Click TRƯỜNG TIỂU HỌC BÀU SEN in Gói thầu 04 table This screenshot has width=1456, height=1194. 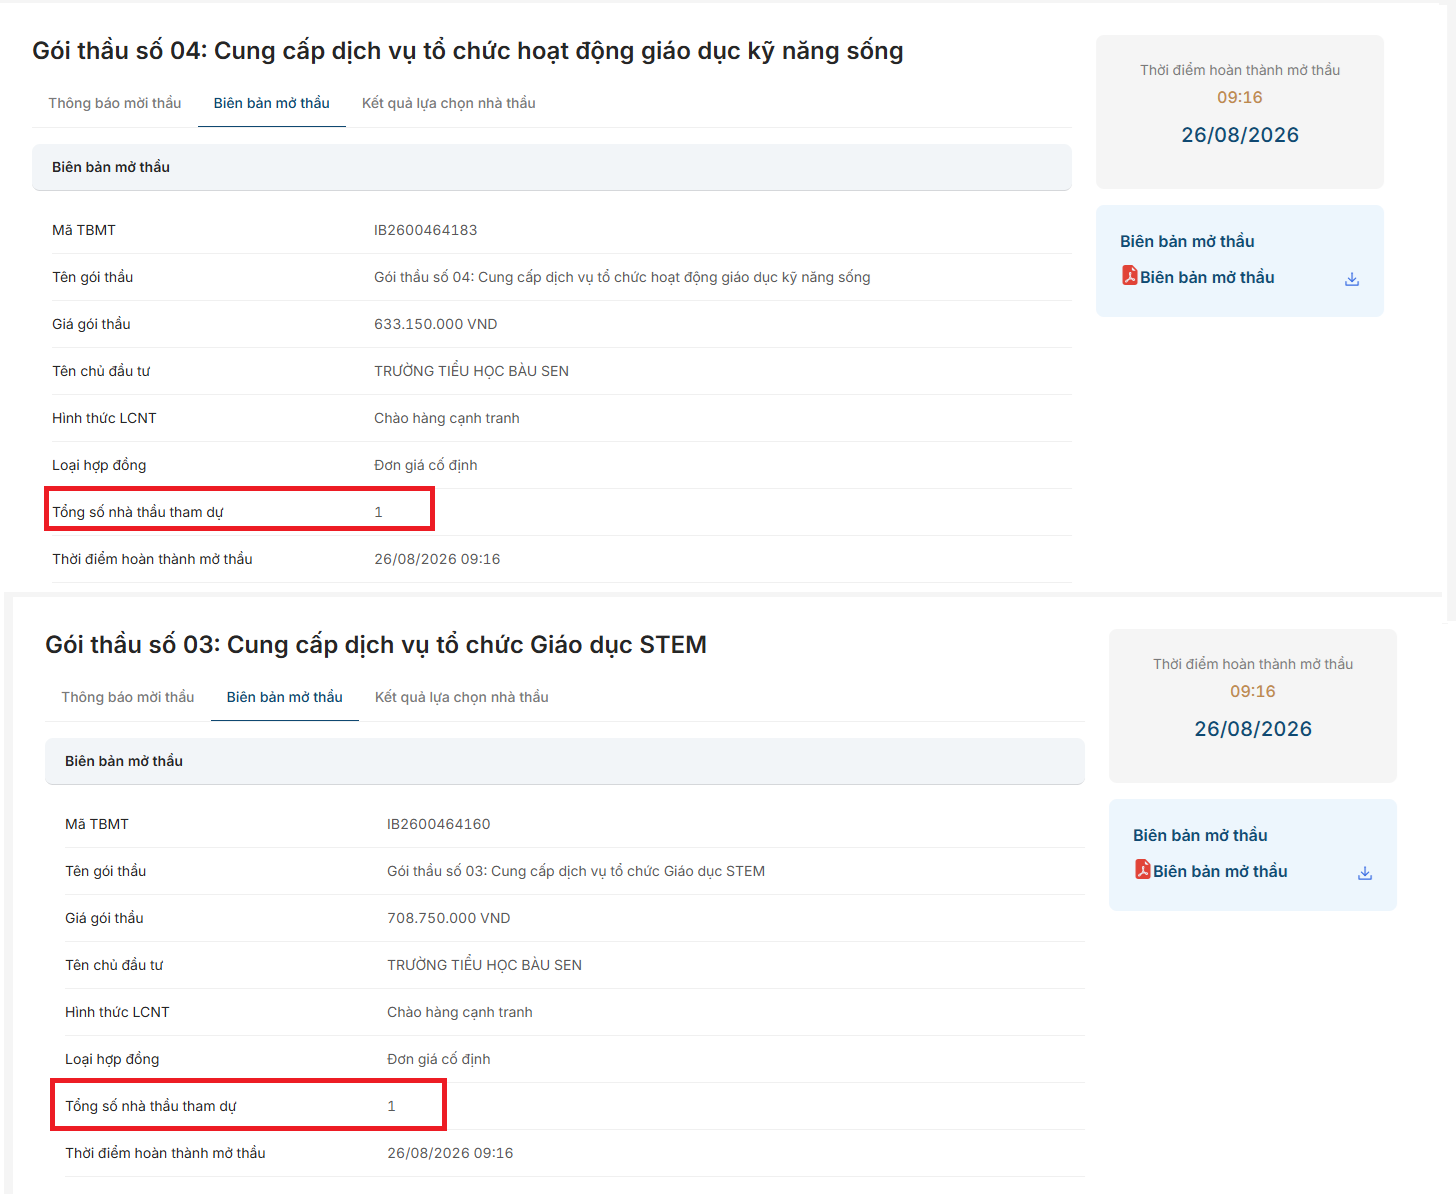point(471,371)
